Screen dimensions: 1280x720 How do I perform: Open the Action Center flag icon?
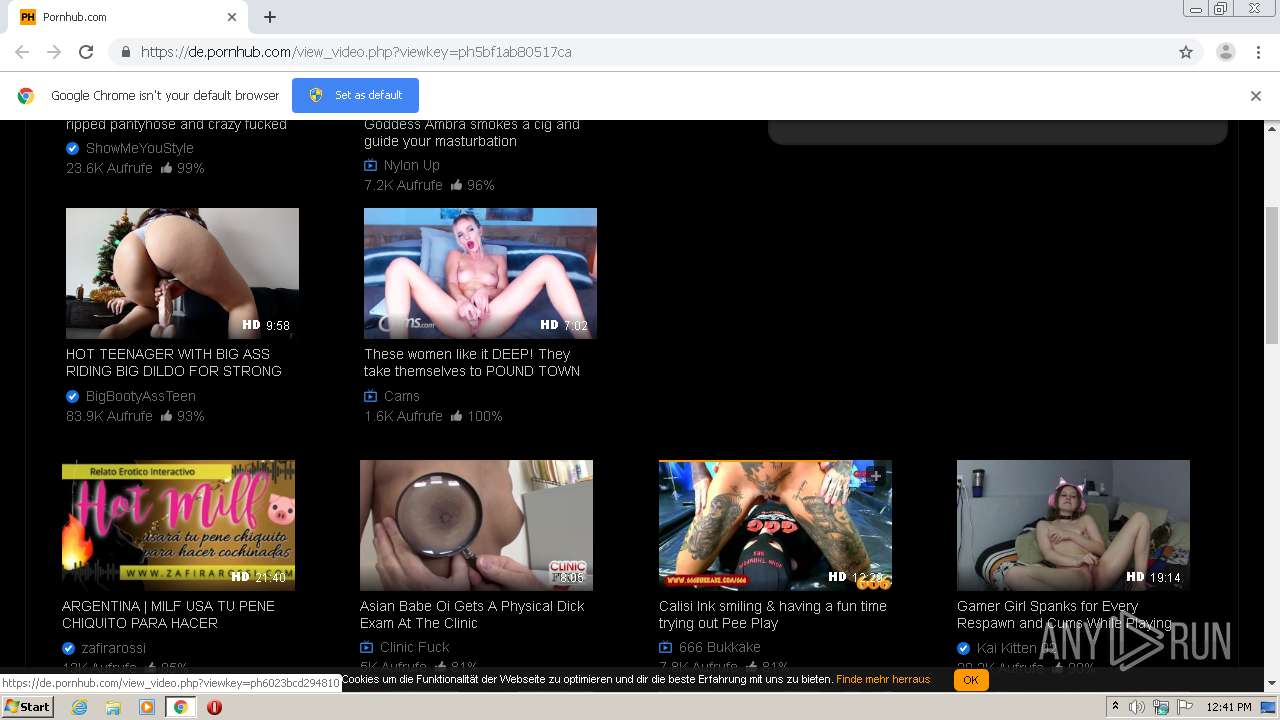[x=1184, y=707]
